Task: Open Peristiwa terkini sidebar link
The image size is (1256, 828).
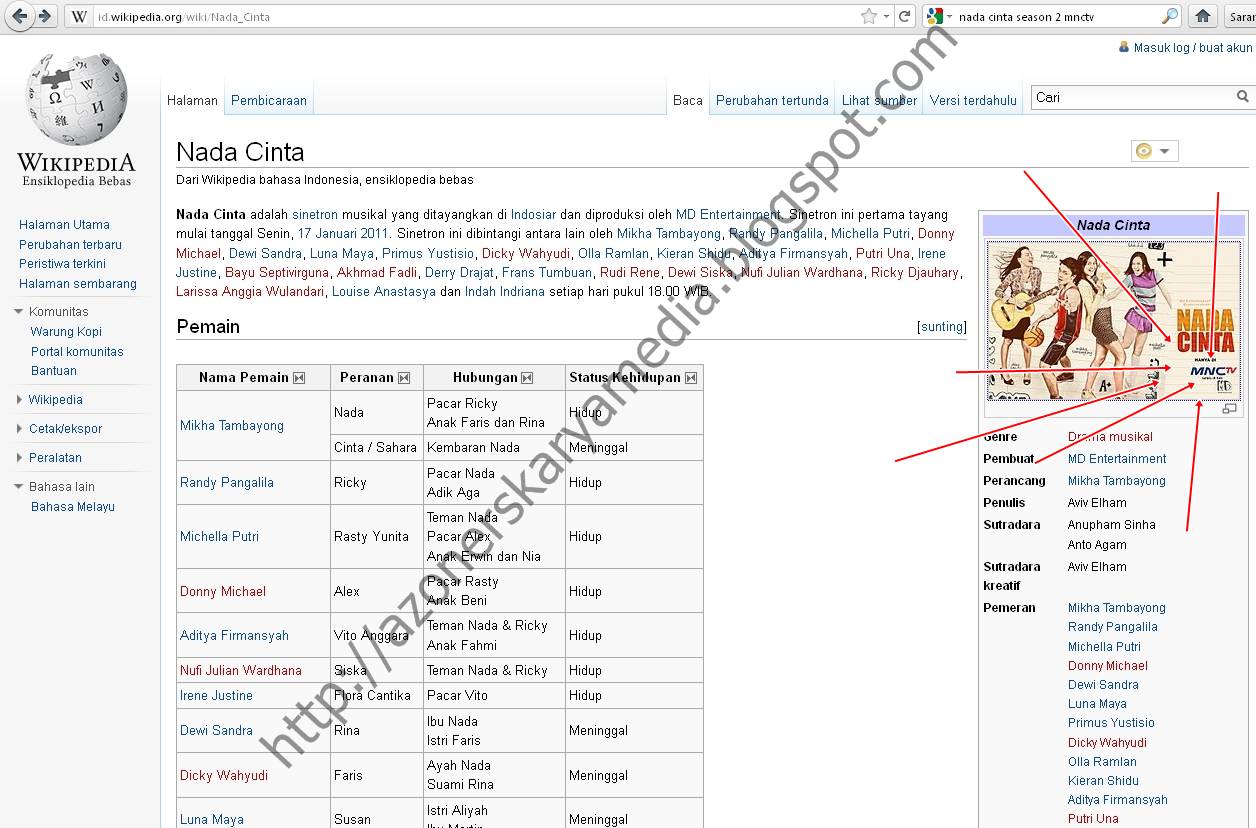Action: click(x=62, y=263)
